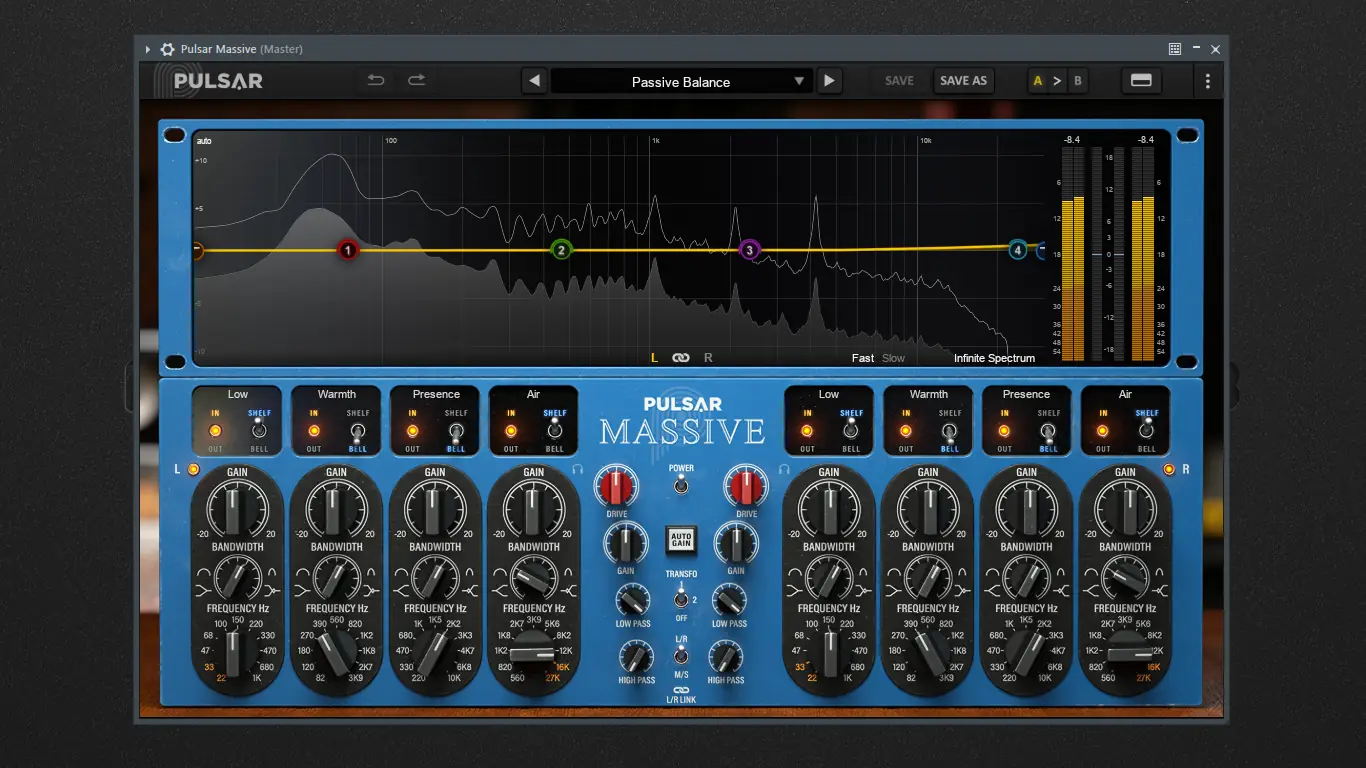Click the left LOW PASS knob
Viewport: 1366px width, 768px height.
tap(633, 600)
